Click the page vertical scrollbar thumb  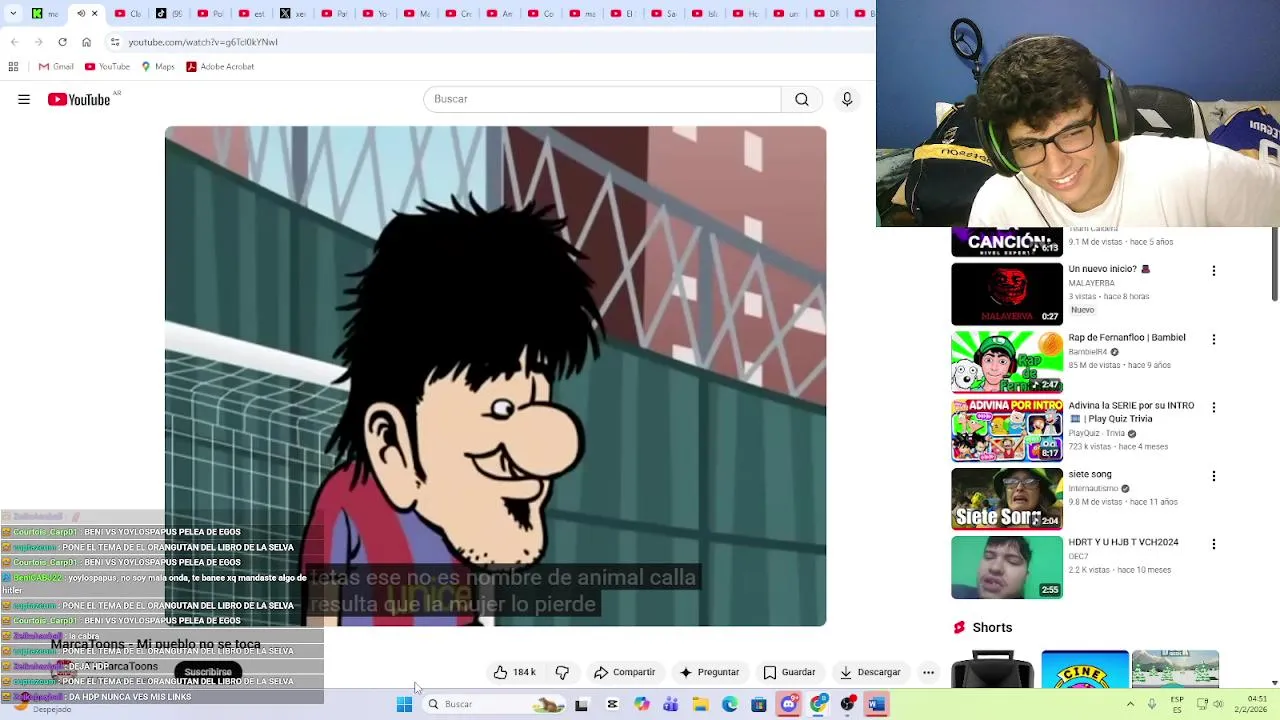pos(1275,263)
